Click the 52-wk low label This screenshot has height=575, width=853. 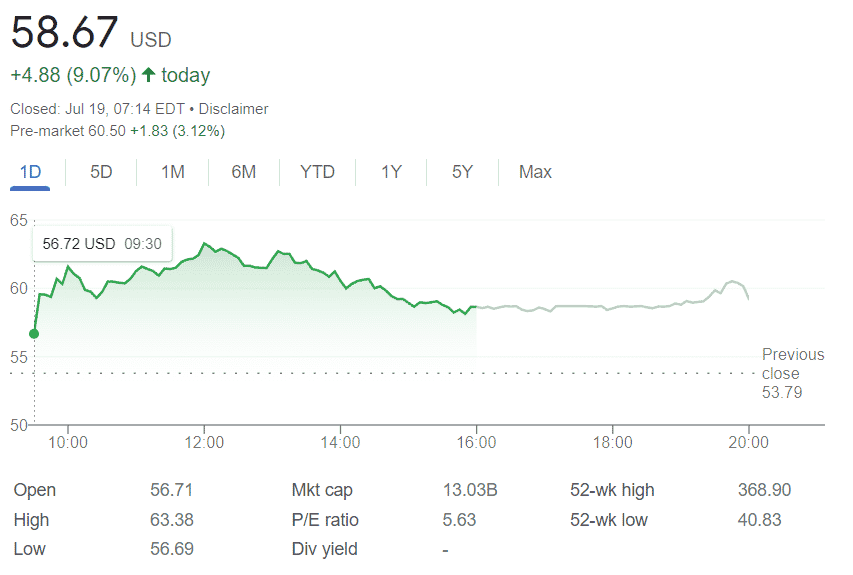click(x=608, y=520)
